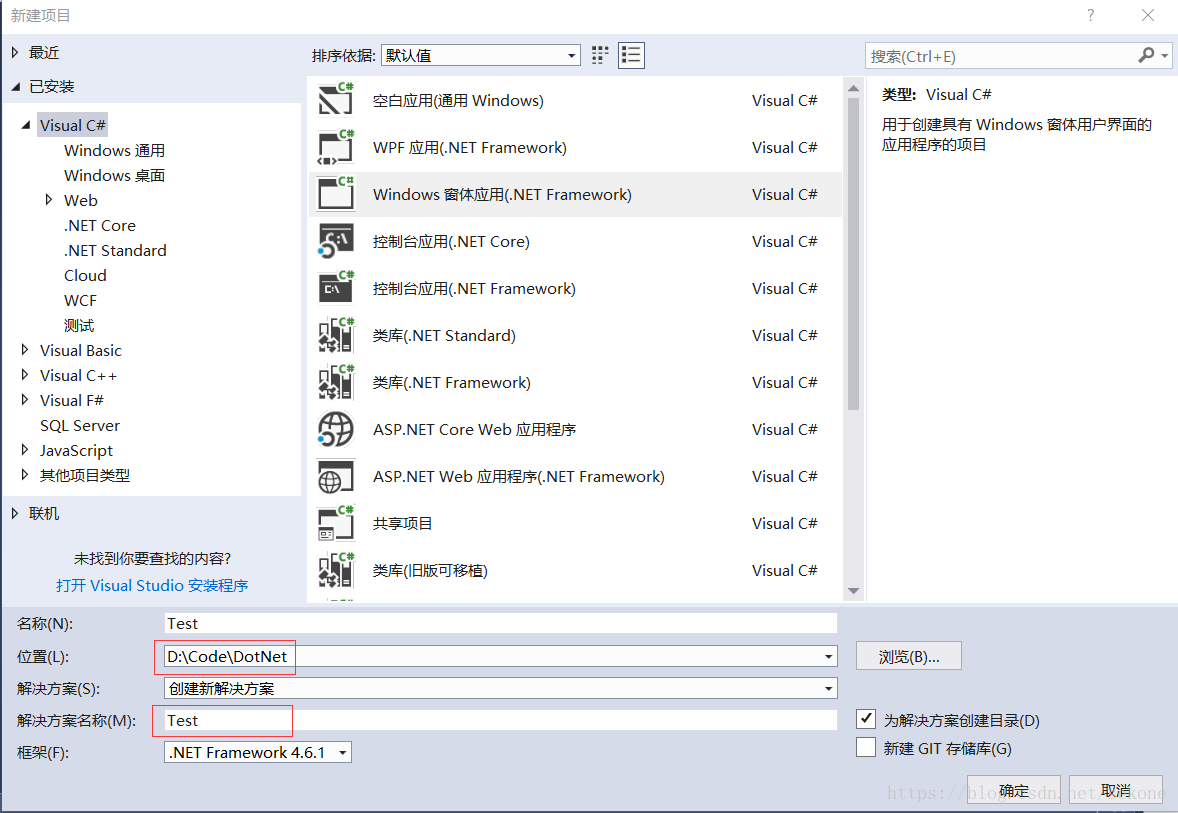Expand the 联机 section
This screenshot has height=813, width=1178.
15,513
